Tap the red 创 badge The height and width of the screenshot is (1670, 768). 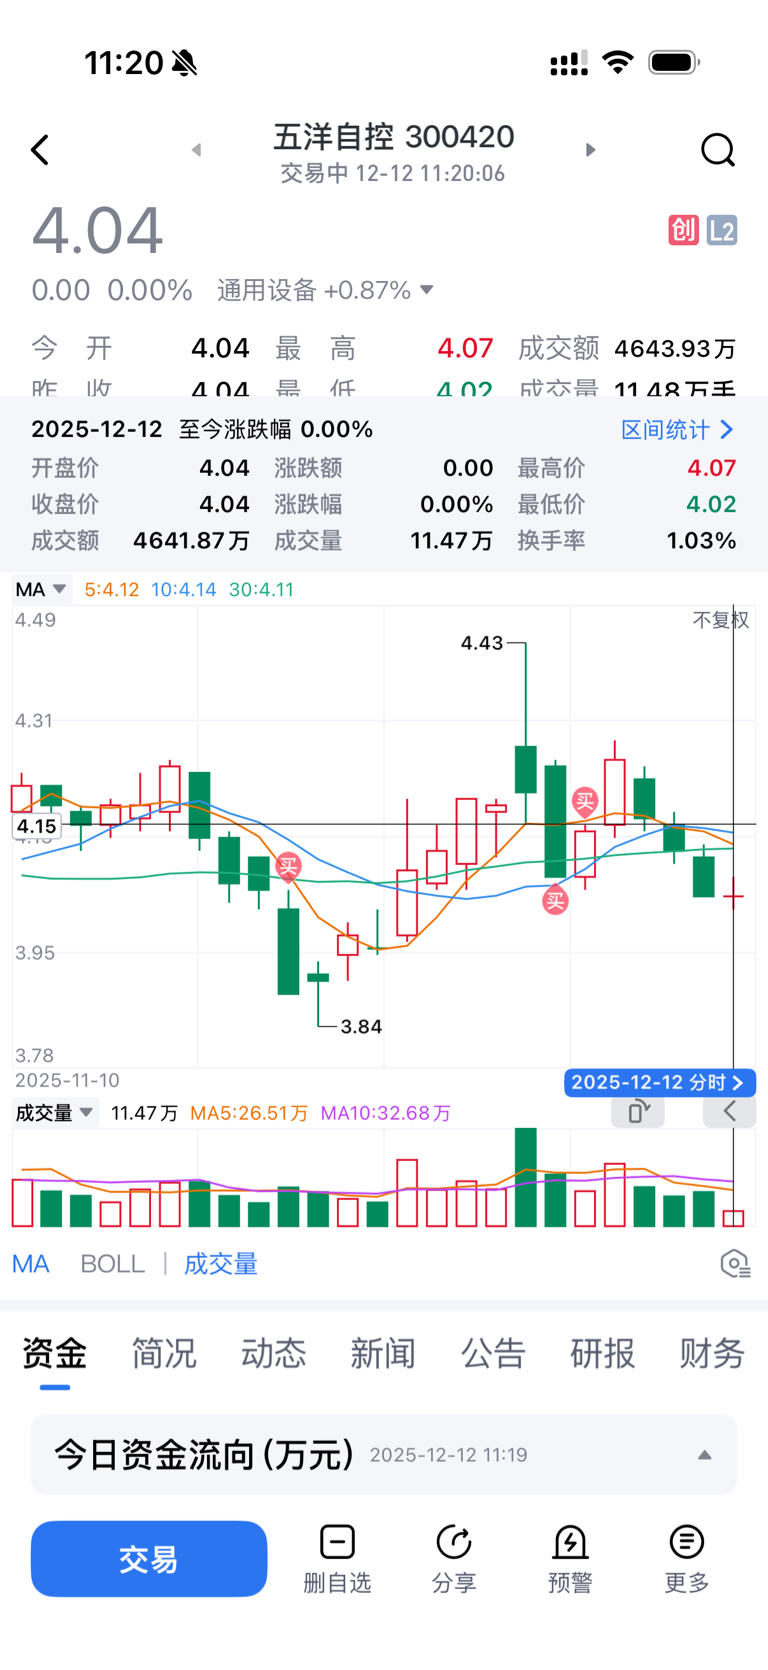(x=683, y=231)
